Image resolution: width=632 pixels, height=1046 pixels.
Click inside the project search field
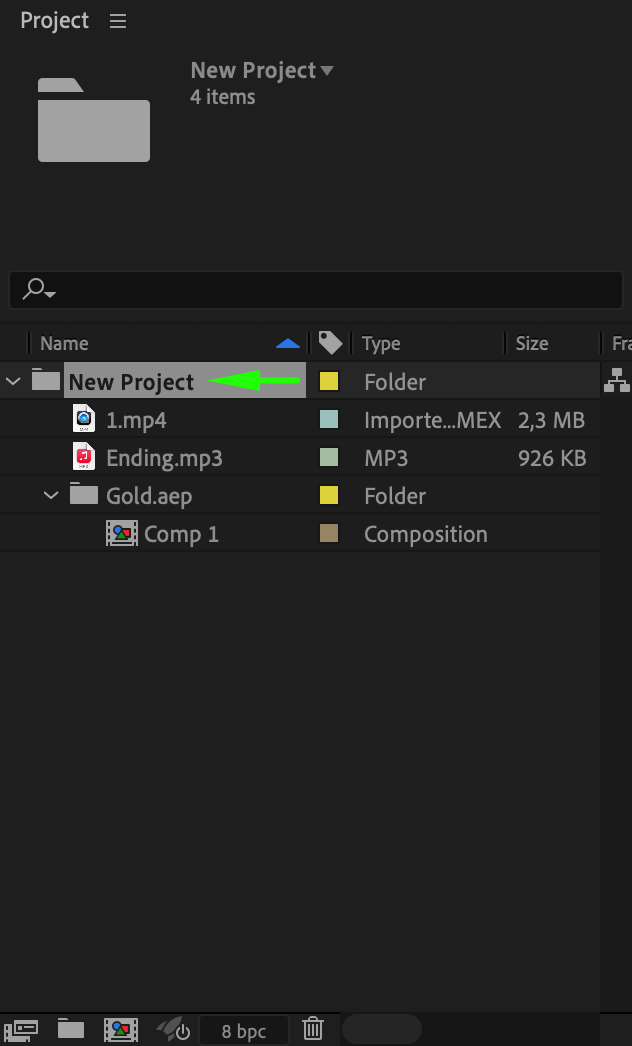click(330, 290)
